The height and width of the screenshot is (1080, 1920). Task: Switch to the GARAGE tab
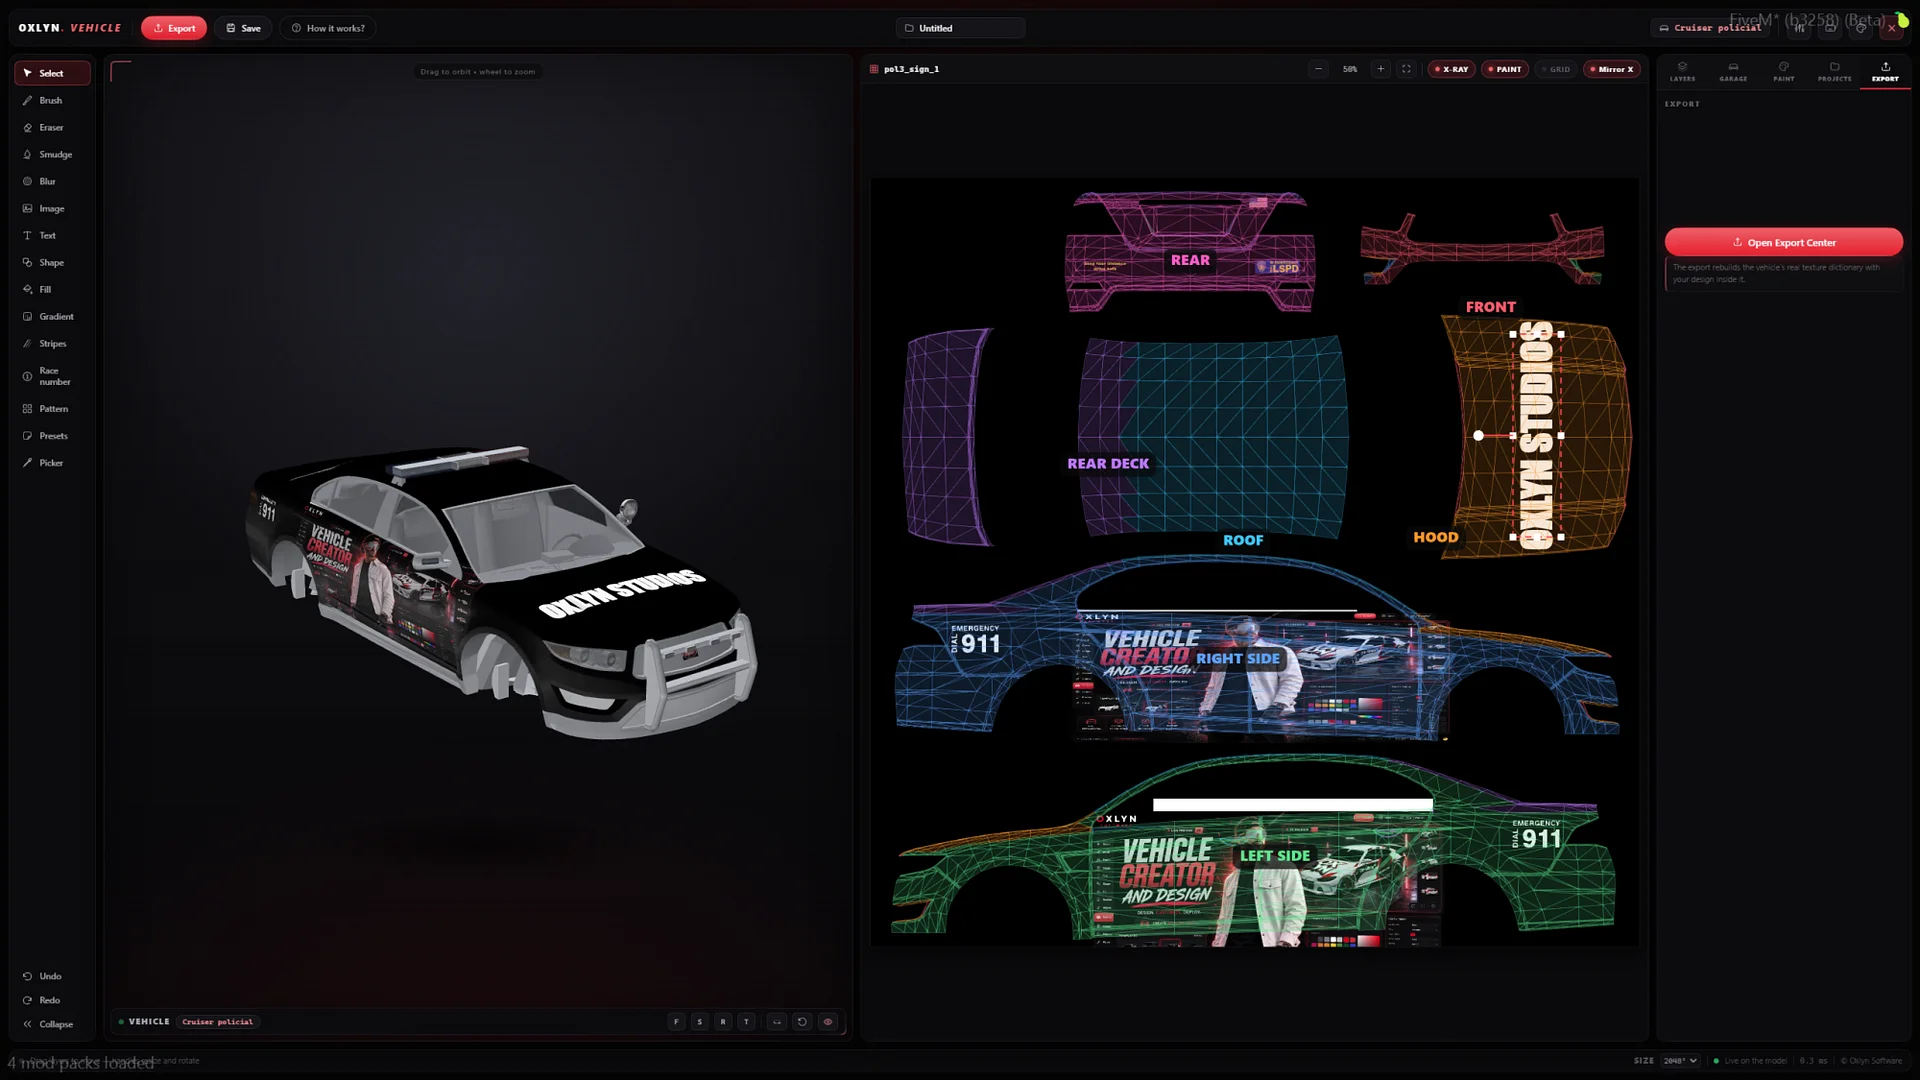(x=1733, y=72)
